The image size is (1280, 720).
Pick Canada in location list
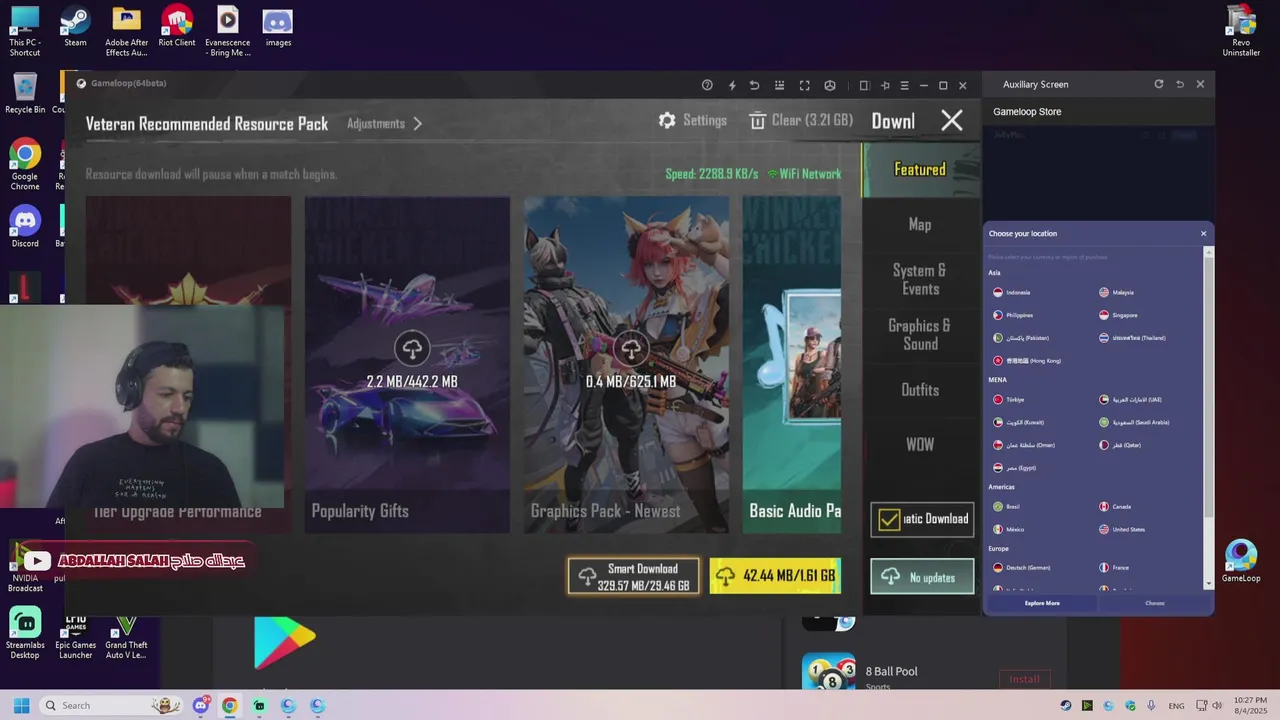[1115, 507]
